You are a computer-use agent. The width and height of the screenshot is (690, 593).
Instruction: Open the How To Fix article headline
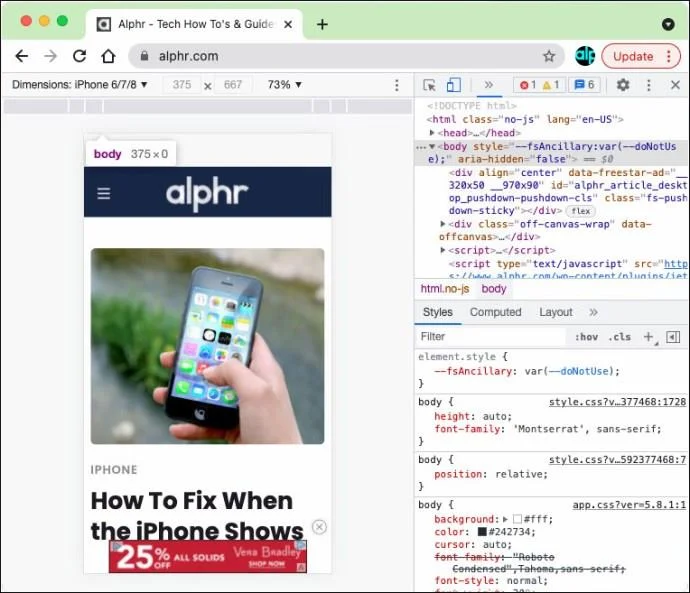tap(197, 516)
